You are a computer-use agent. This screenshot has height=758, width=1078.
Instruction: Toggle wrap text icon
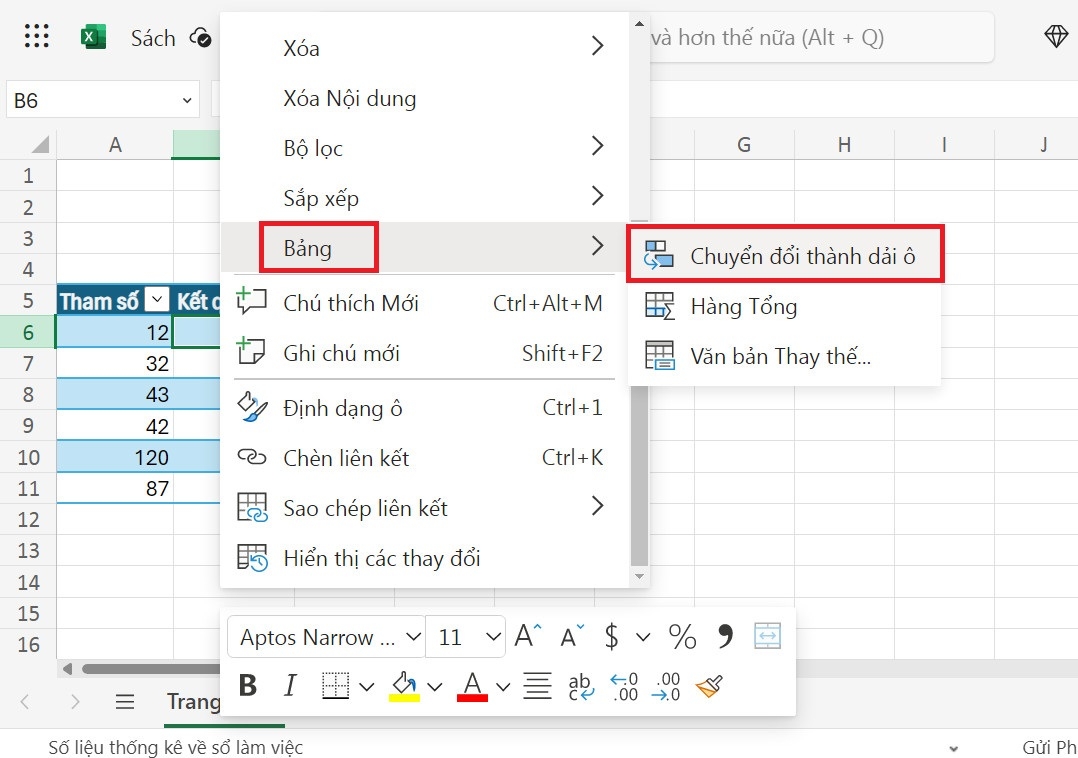[580, 686]
